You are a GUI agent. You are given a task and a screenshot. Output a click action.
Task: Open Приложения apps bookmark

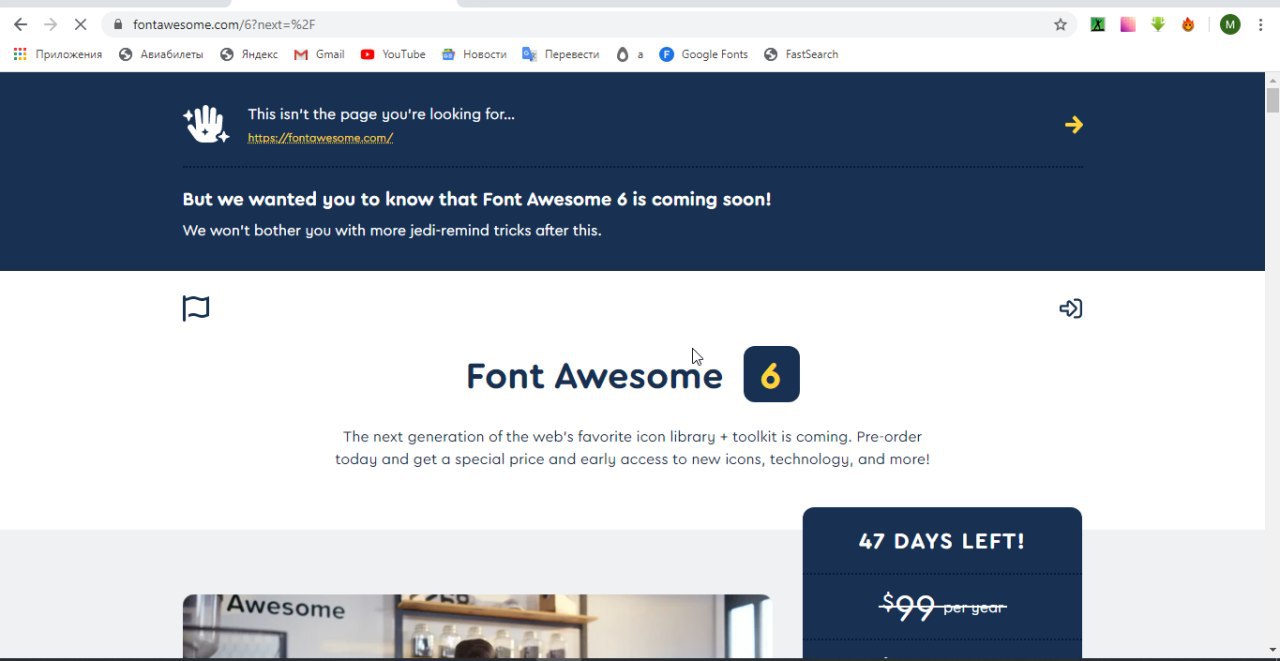[58, 54]
